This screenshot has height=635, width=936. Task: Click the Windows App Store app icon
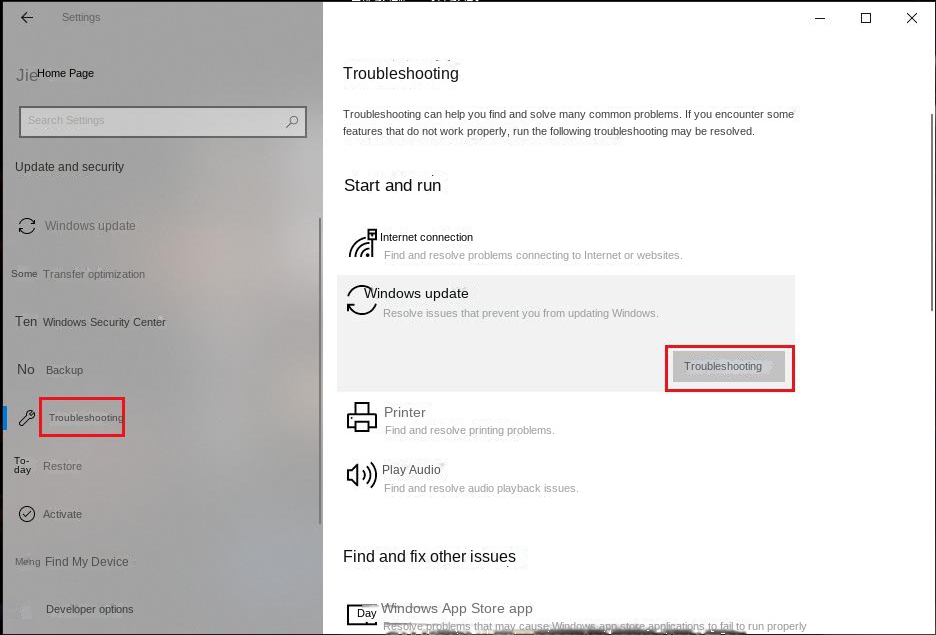pyautogui.click(x=362, y=614)
